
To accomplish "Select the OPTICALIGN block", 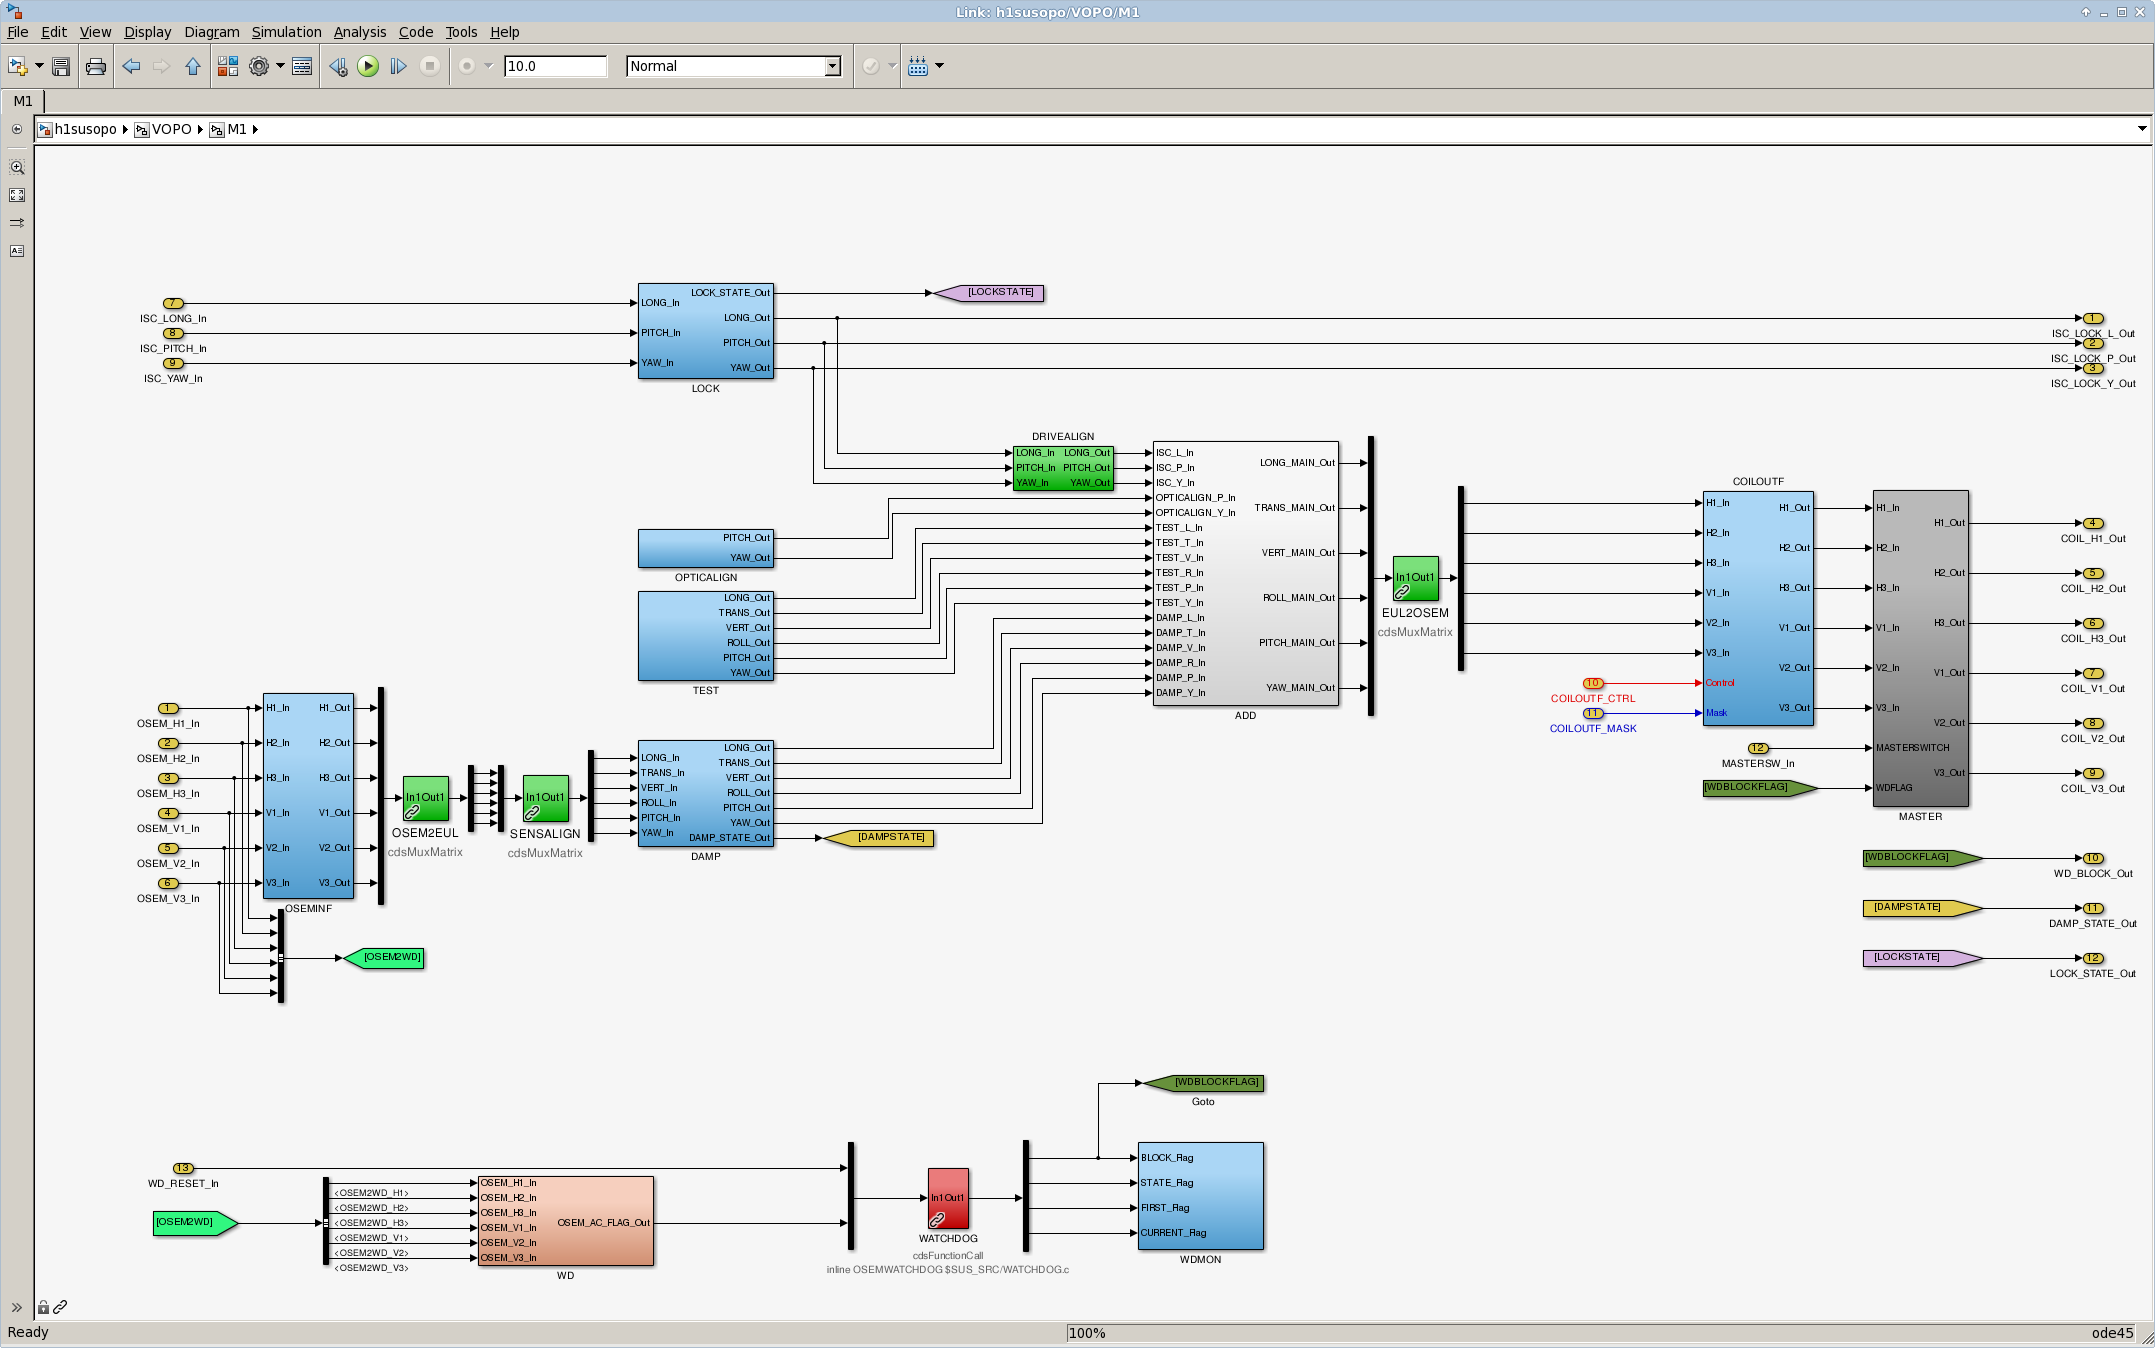I will pyautogui.click(x=706, y=548).
